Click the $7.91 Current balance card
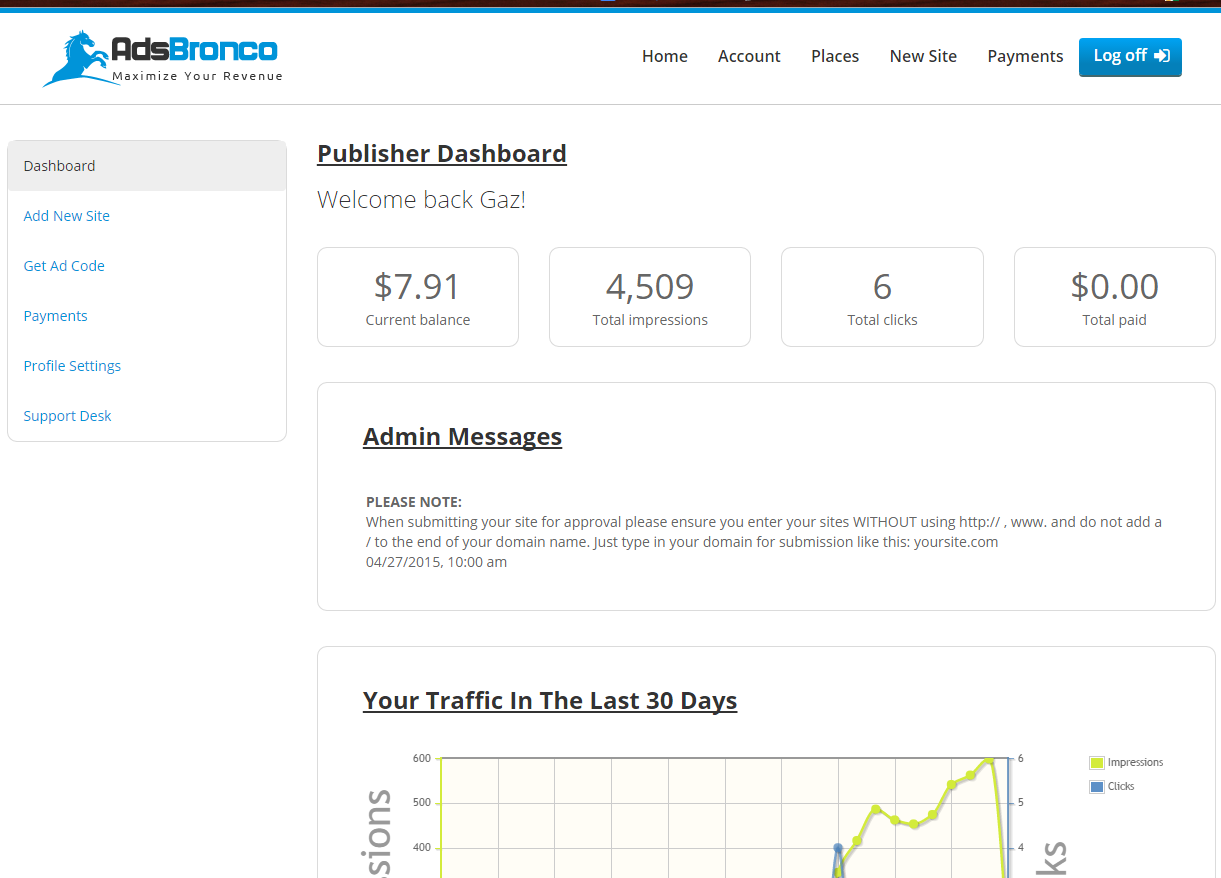 418,297
